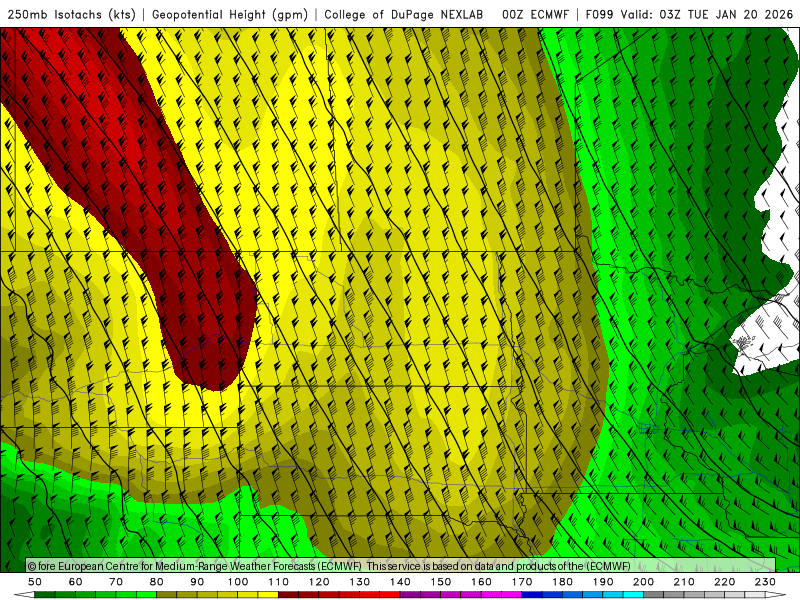Screen dimensions: 800x600
Task: Click the 'Valid: 03Z TUE JAN 20 2026' text
Action: [x=707, y=15]
